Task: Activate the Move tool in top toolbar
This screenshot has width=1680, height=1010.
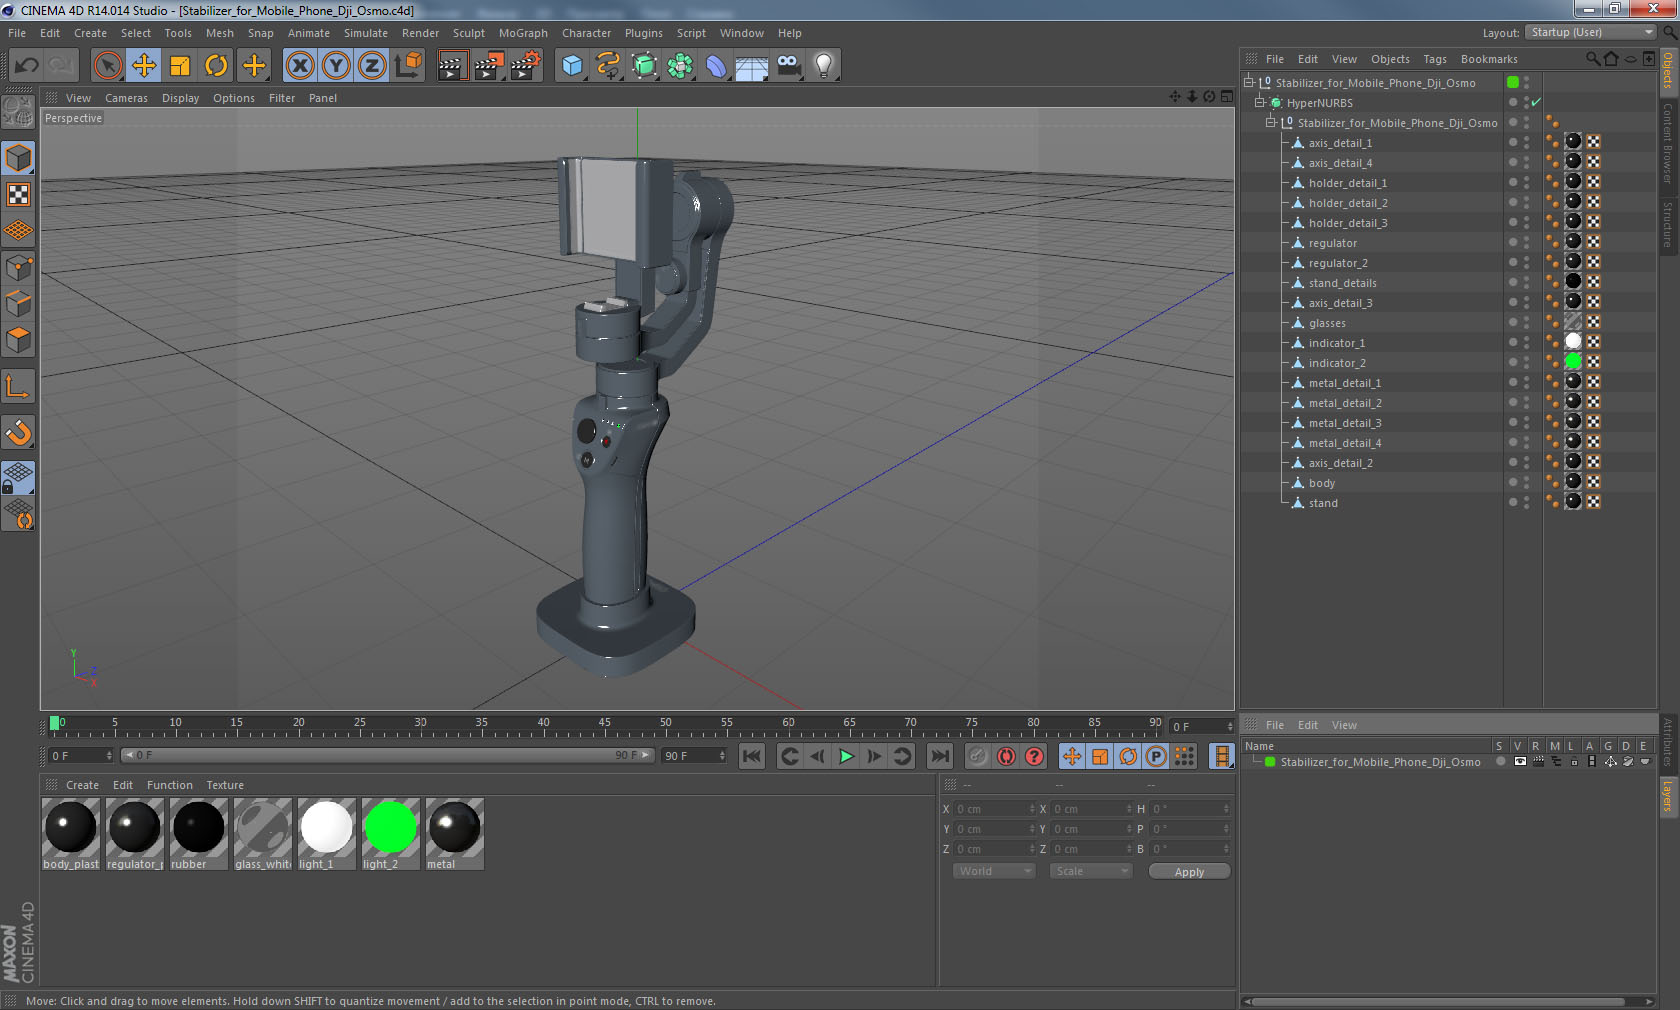Action: tap(144, 66)
